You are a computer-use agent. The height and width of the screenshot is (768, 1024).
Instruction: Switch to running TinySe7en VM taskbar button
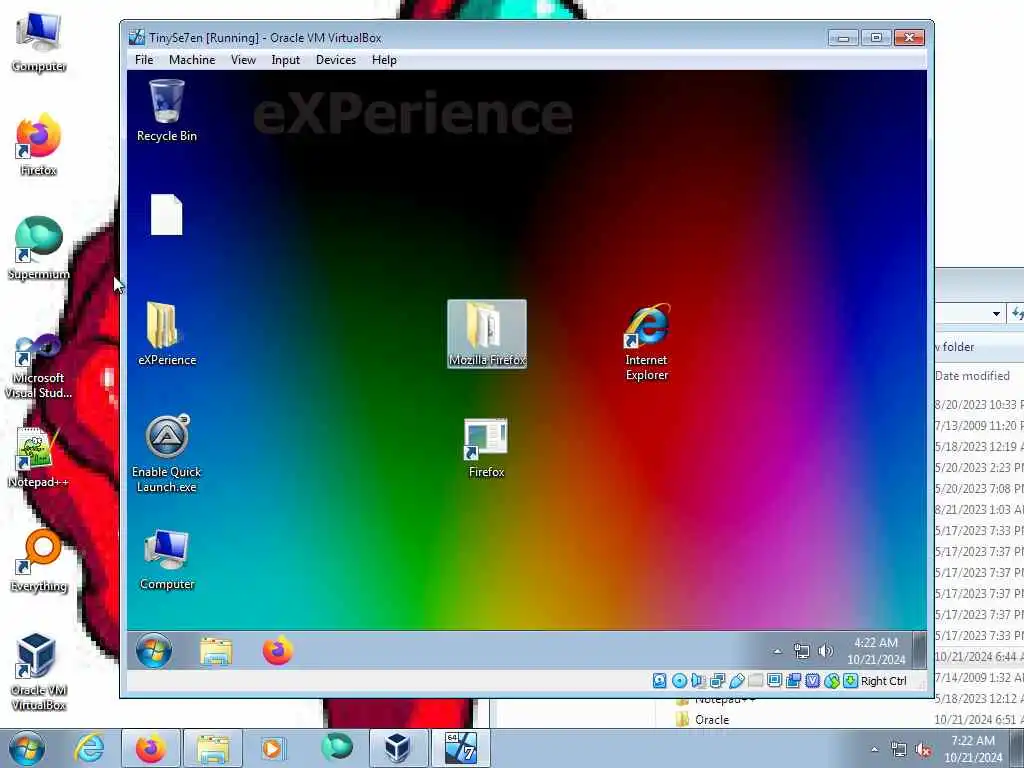(x=460, y=748)
